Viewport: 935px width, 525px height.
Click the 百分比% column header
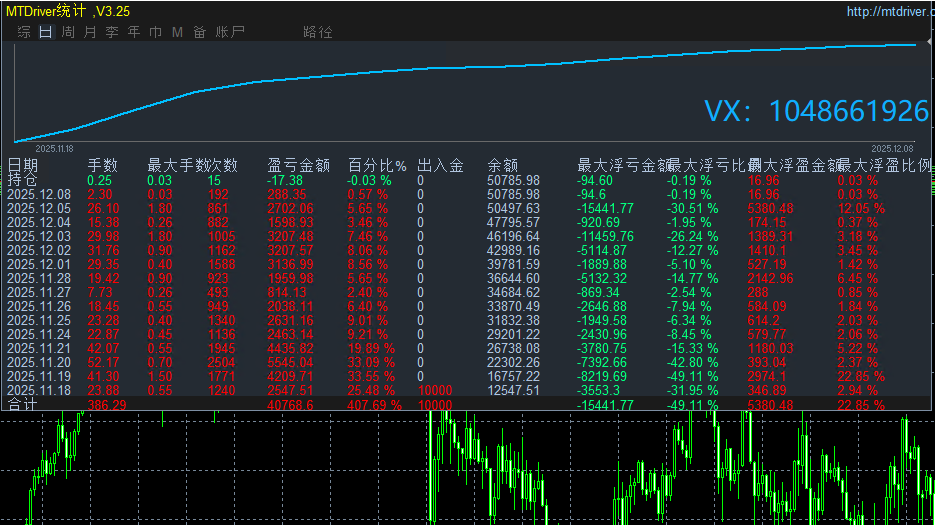377,165
